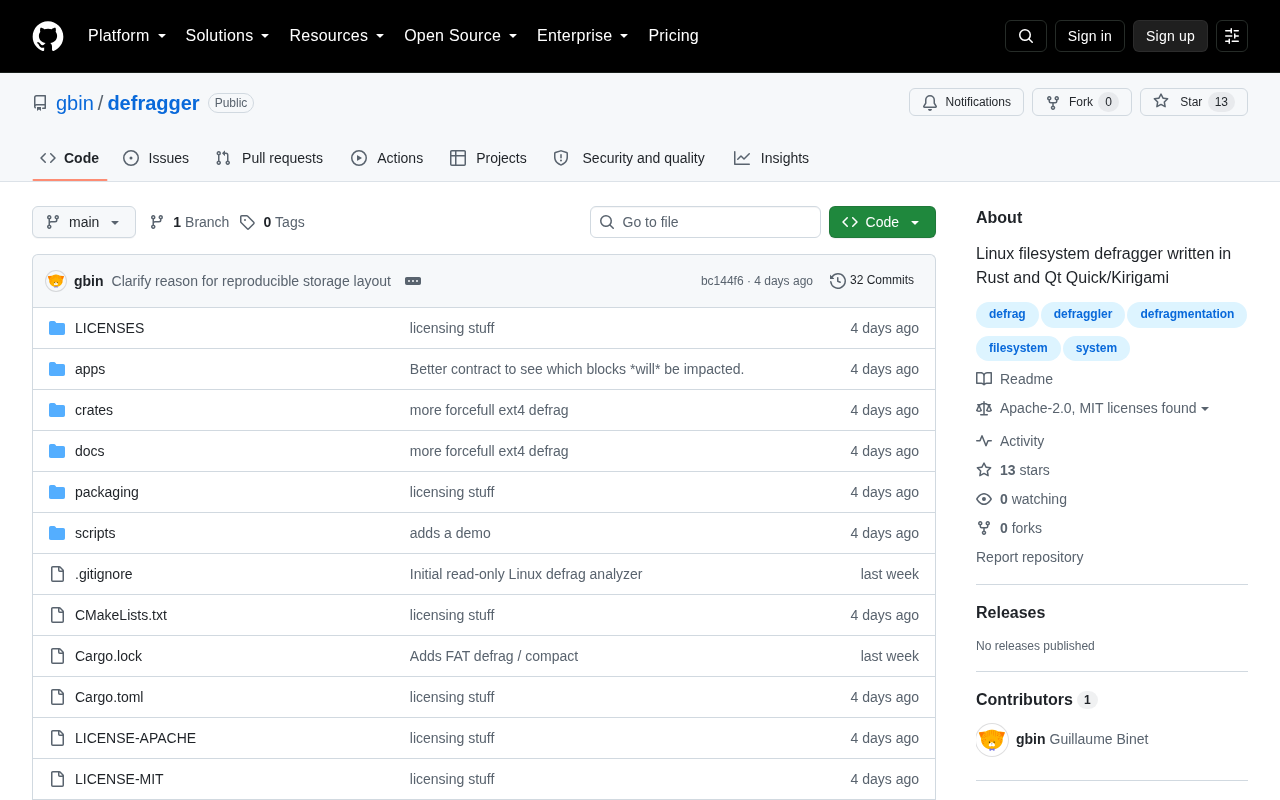Open the defragger repository name link
Image resolution: width=1280 pixels, height=800 pixels.
tap(153, 103)
